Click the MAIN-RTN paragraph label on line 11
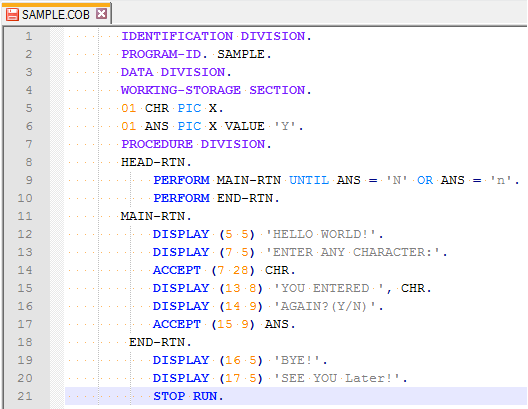The width and height of the screenshot is (528, 409). [153, 216]
